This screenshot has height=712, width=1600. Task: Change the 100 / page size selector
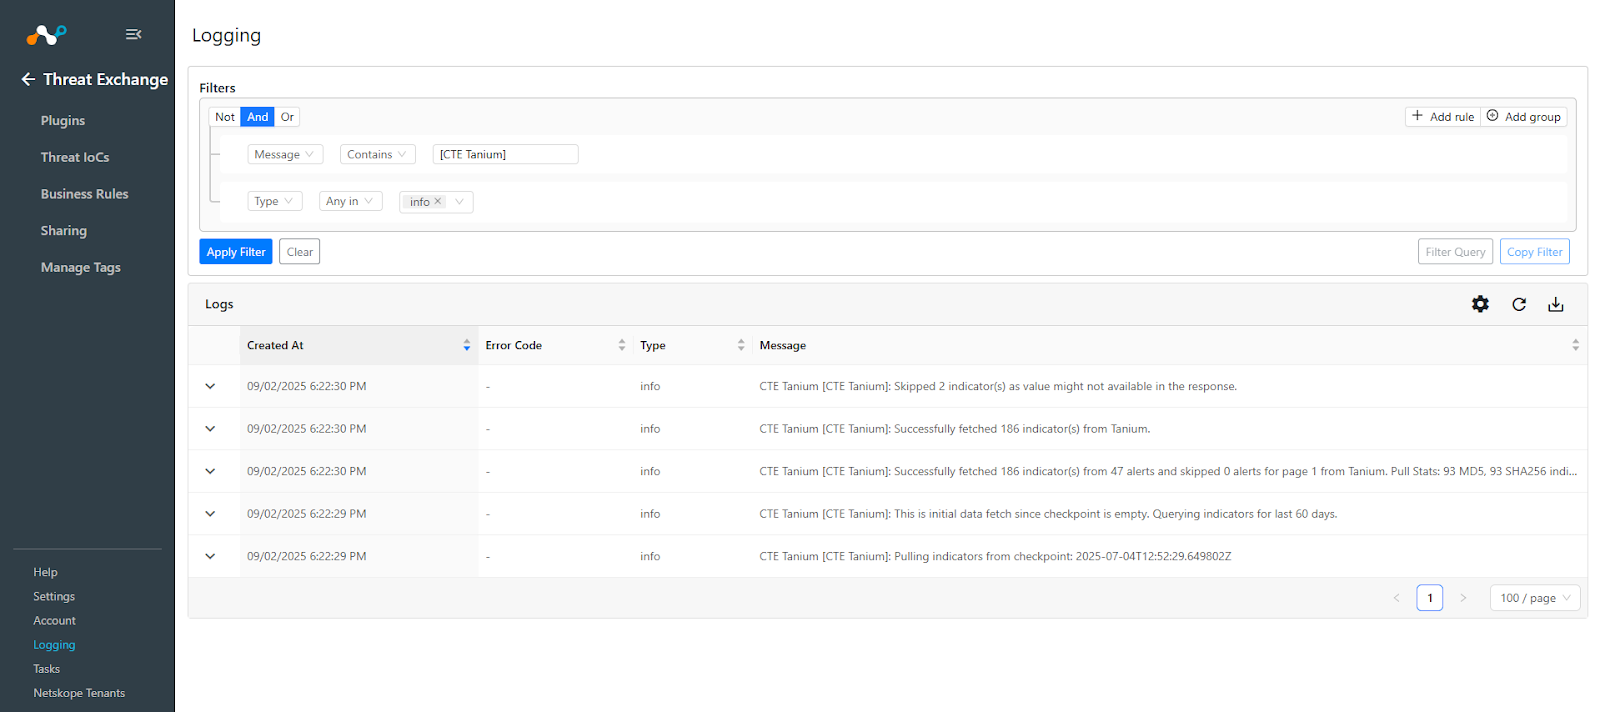point(1534,598)
